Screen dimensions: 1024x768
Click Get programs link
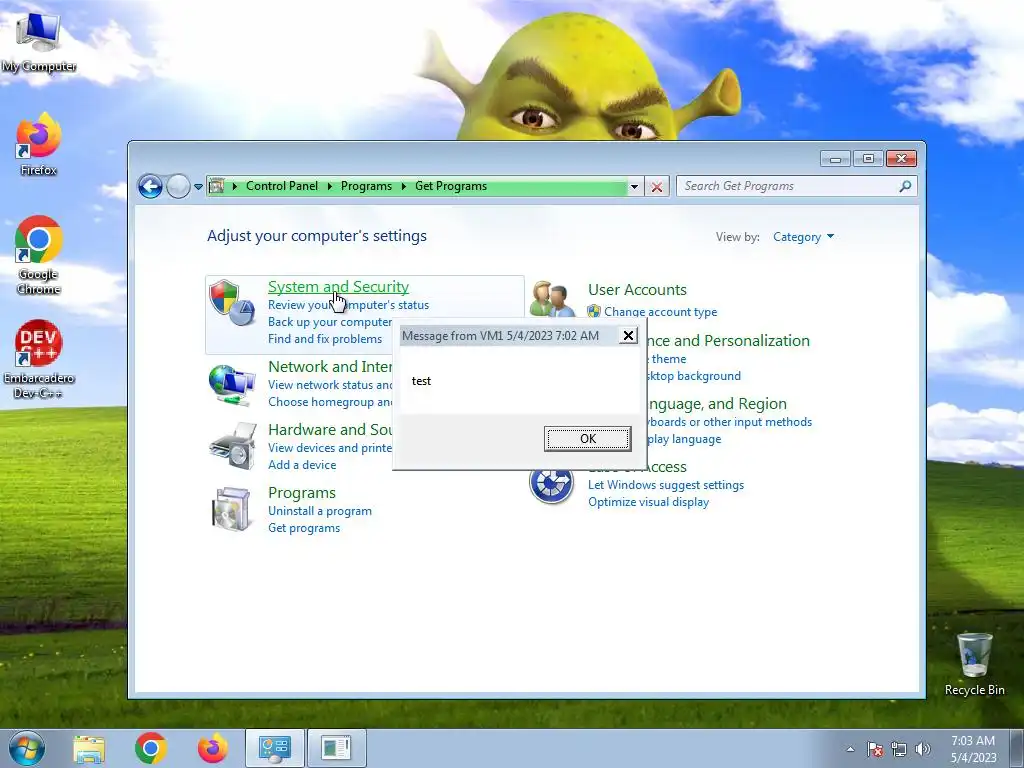(304, 528)
